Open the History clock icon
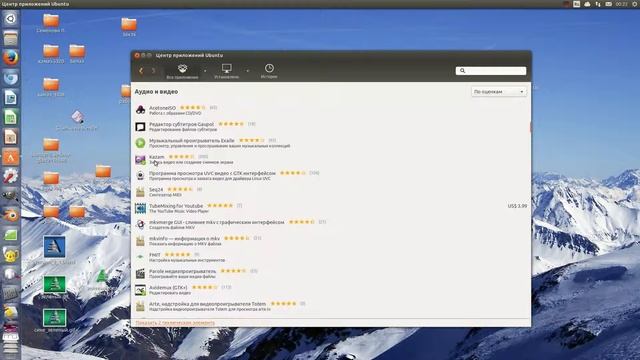 [269, 68]
